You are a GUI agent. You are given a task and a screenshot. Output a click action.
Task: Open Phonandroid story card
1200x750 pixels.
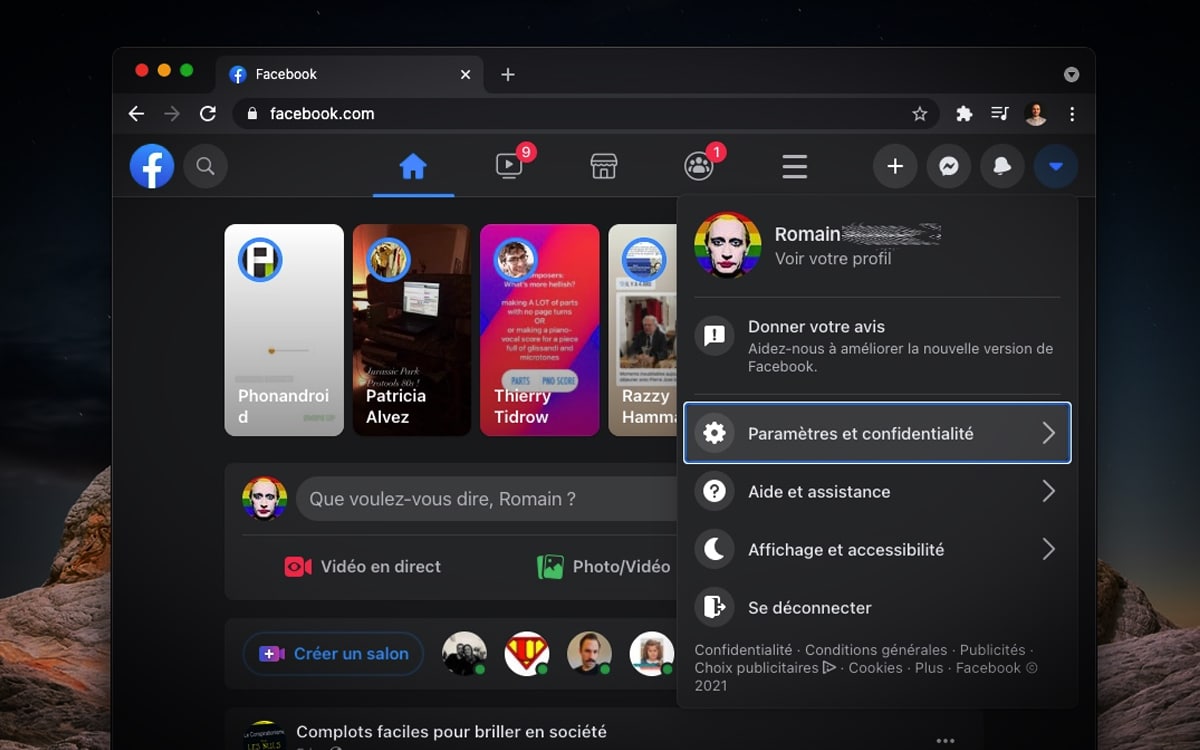click(x=284, y=330)
